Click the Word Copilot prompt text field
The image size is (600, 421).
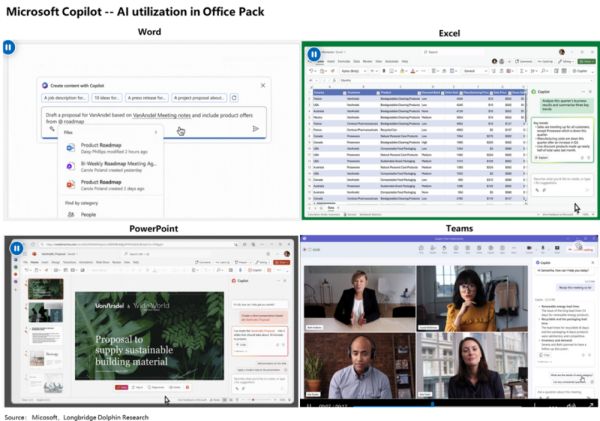point(150,116)
